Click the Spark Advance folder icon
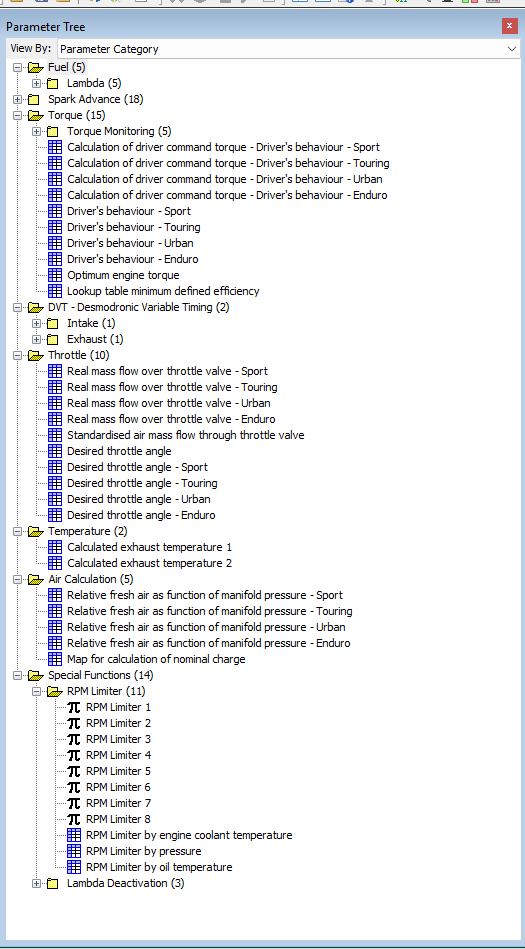Image resolution: width=525 pixels, height=949 pixels. point(34,99)
